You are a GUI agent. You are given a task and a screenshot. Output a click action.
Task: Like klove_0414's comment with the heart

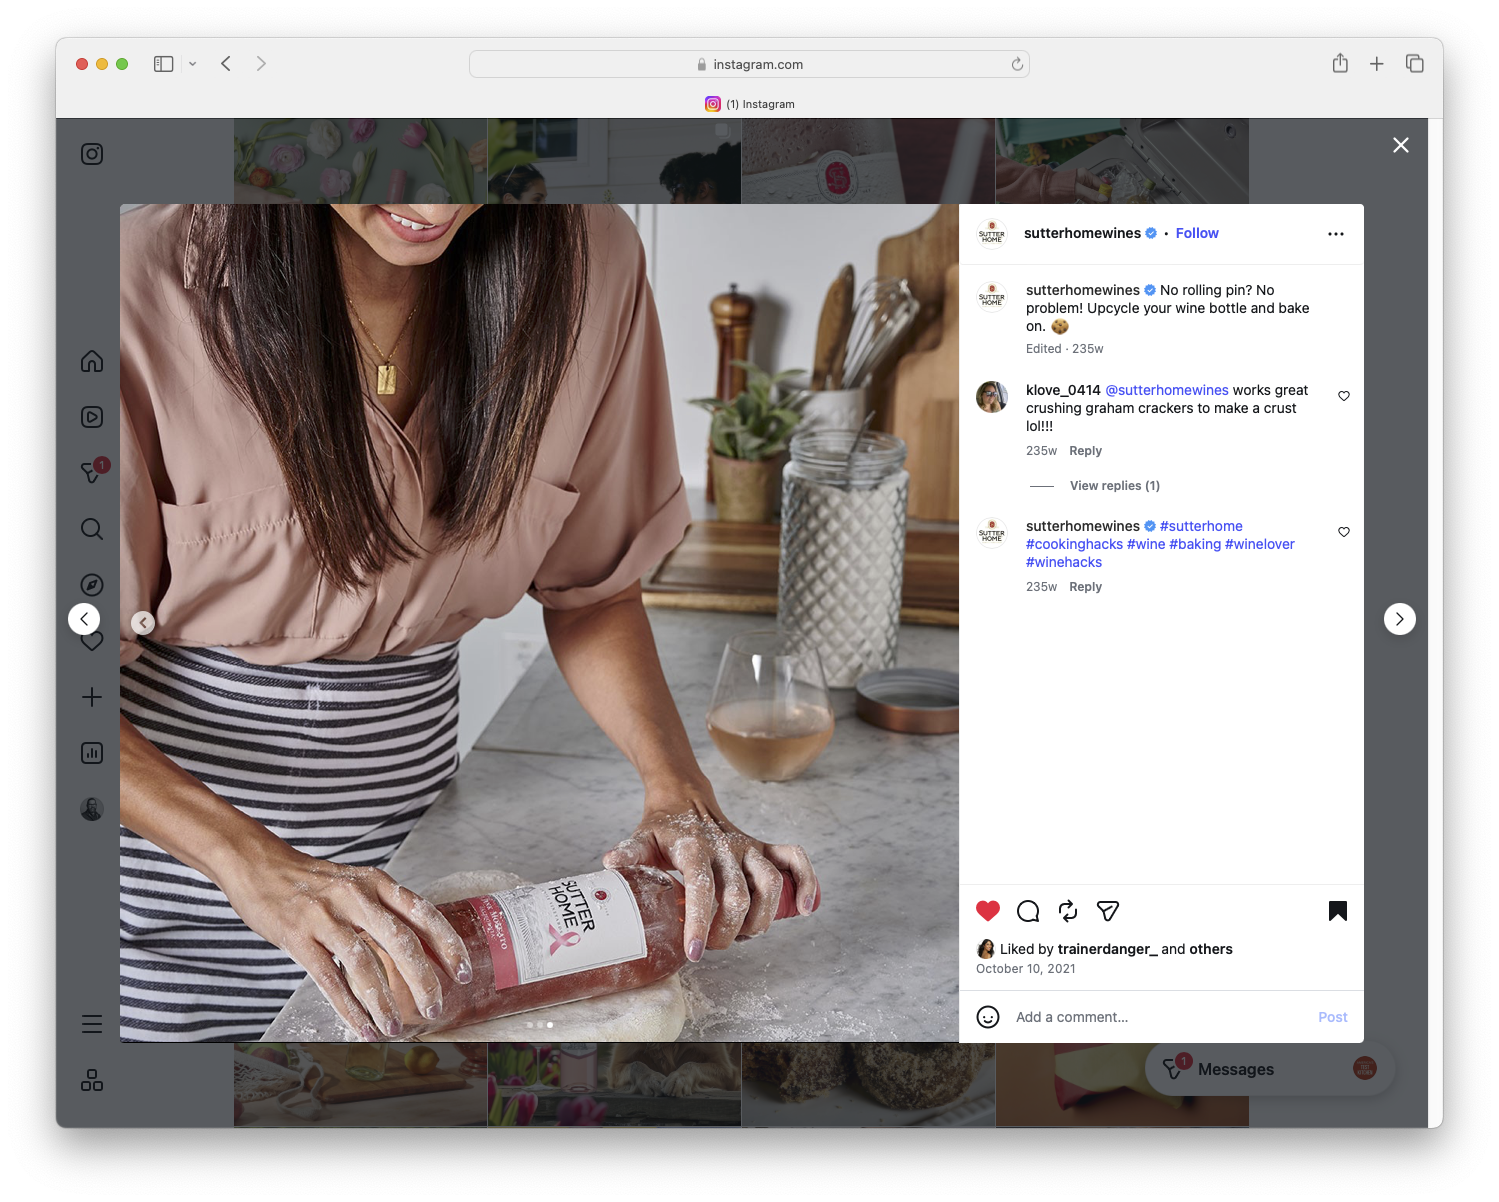(1343, 396)
